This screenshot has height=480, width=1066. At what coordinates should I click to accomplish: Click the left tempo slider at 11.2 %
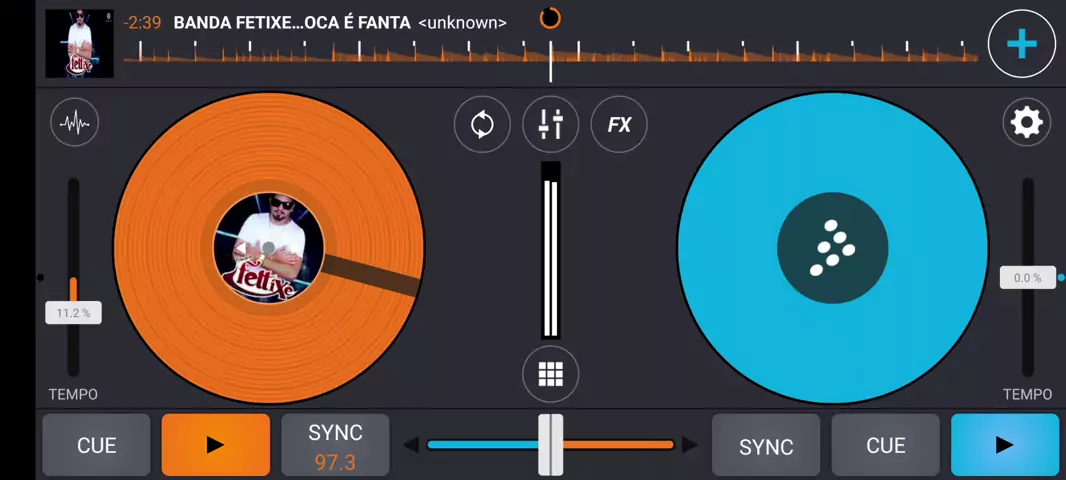point(73,313)
